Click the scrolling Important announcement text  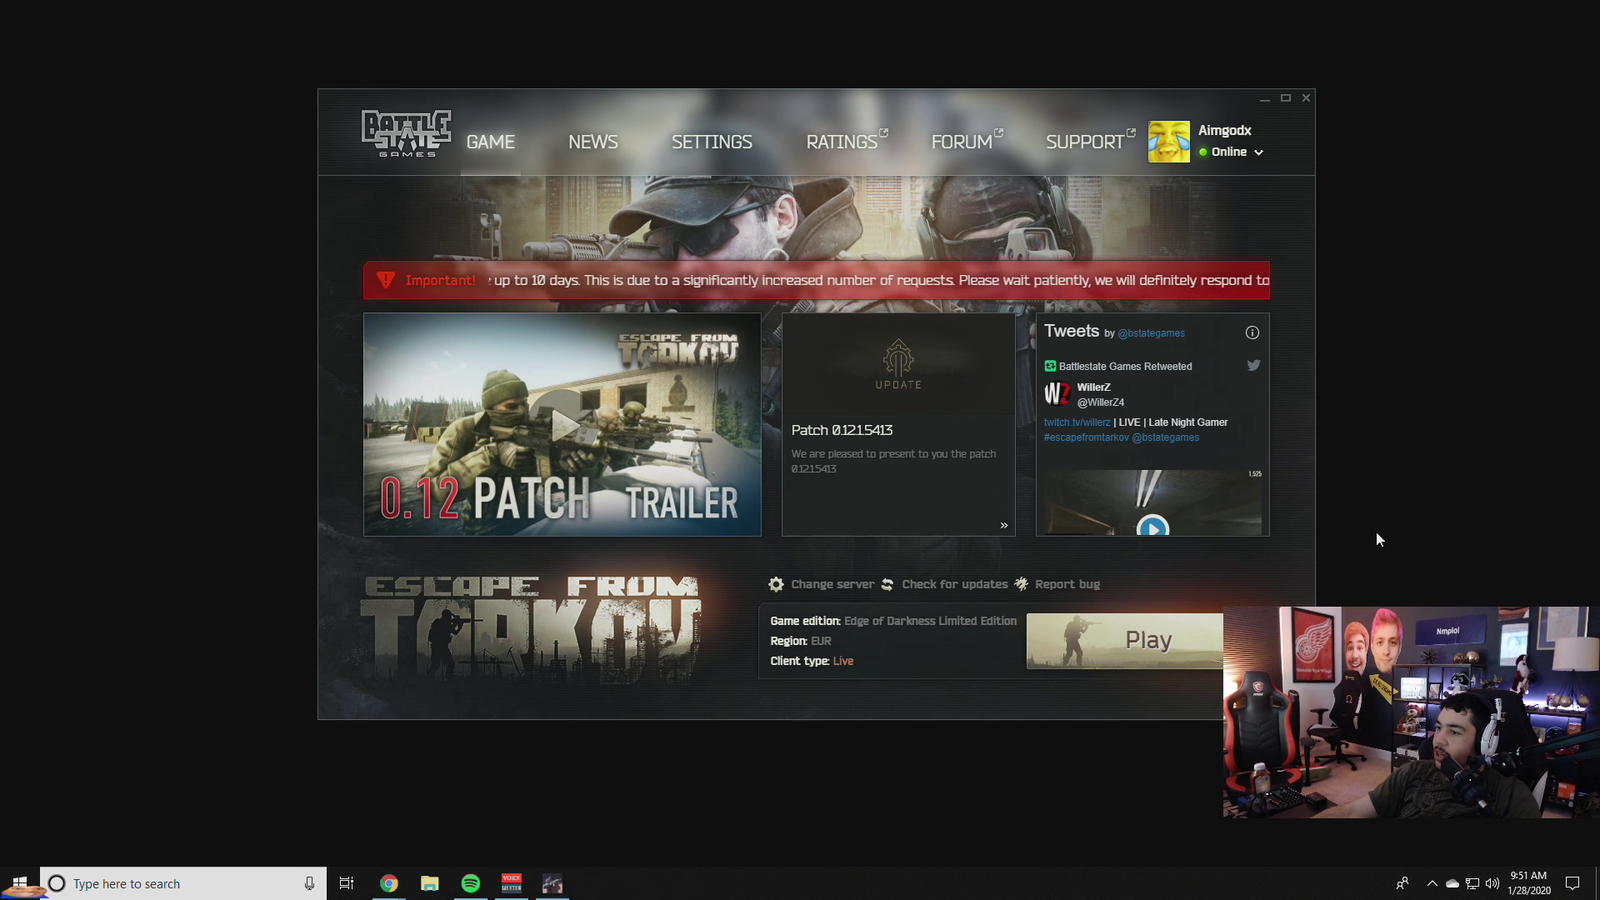(x=879, y=280)
